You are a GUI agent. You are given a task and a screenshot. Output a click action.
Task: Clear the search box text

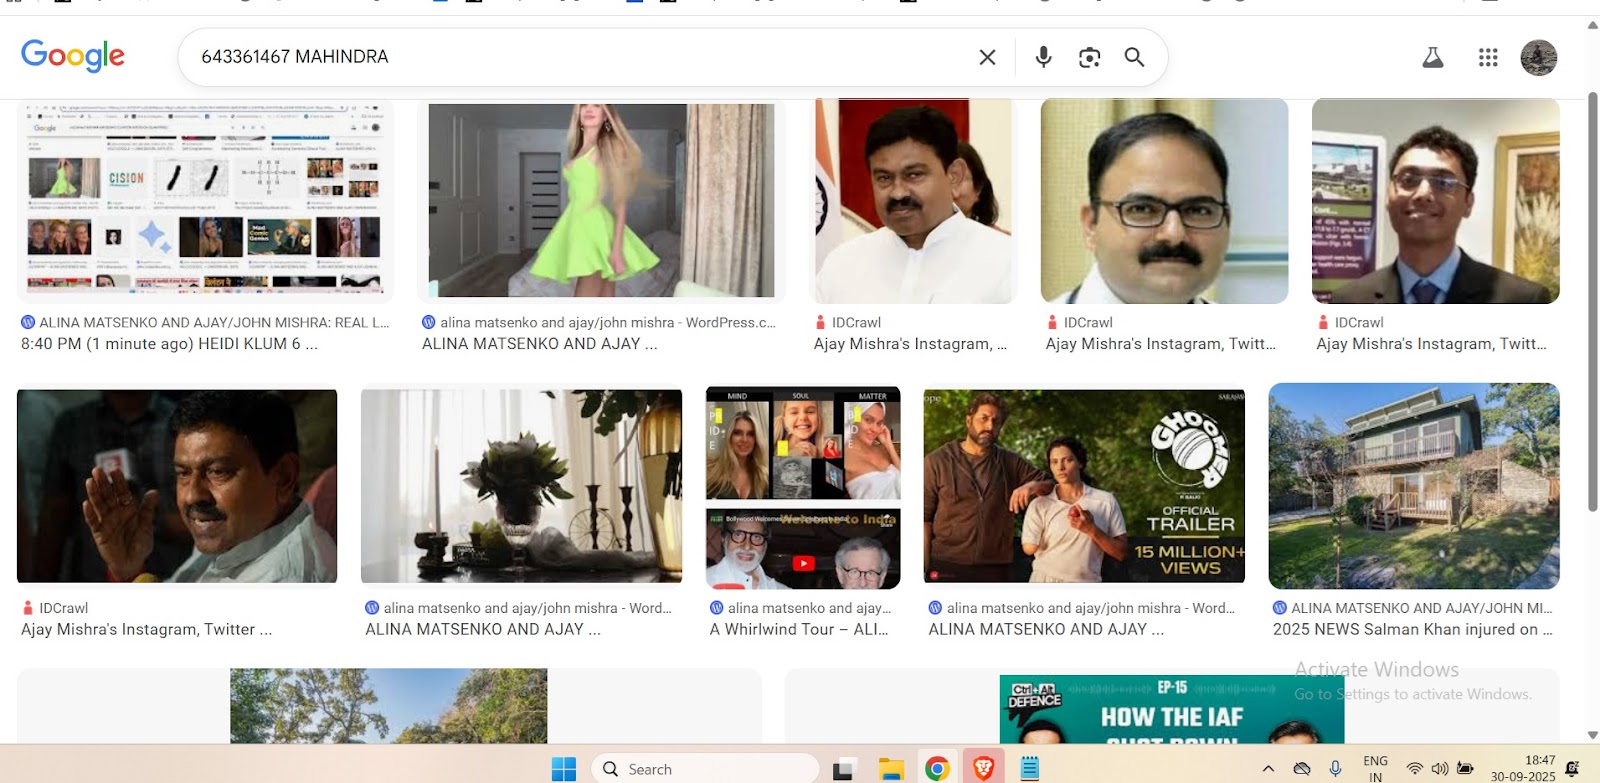point(987,57)
